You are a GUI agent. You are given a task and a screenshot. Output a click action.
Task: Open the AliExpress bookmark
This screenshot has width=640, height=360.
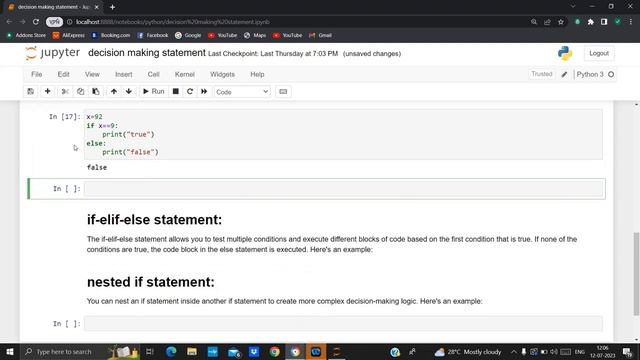[x=69, y=36]
